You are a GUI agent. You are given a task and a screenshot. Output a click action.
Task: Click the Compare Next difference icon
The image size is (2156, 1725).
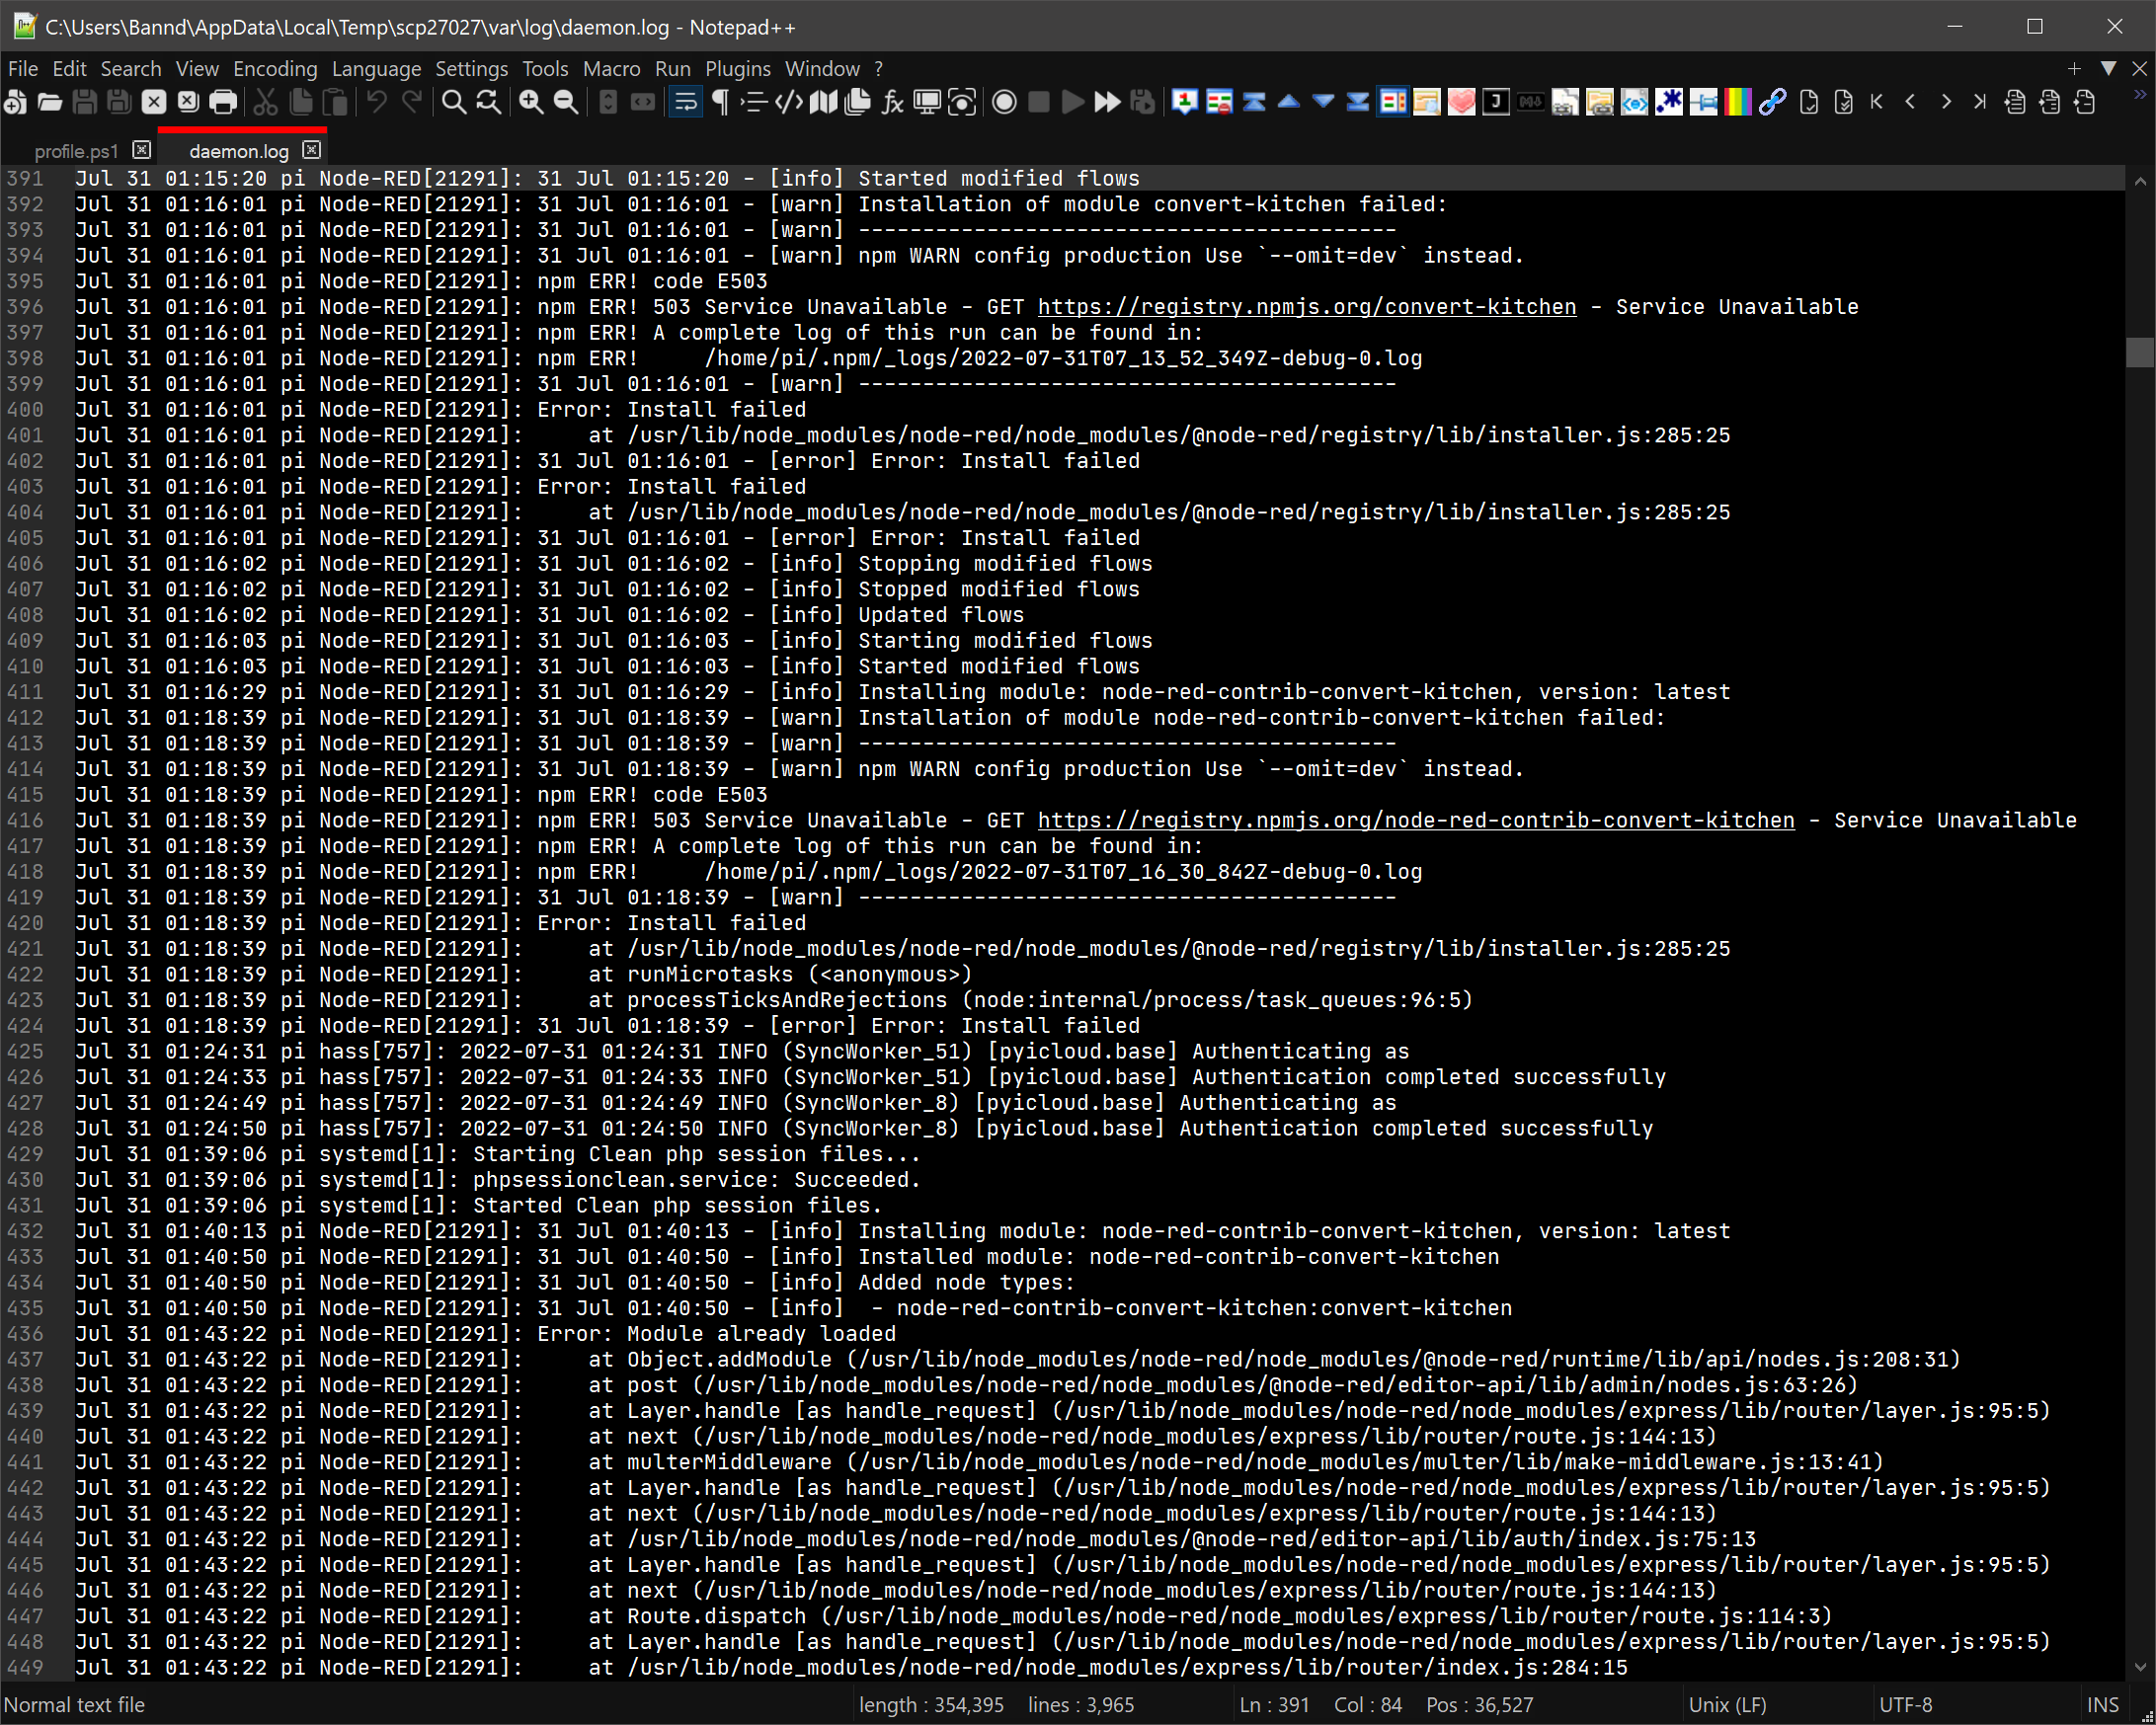[1323, 102]
